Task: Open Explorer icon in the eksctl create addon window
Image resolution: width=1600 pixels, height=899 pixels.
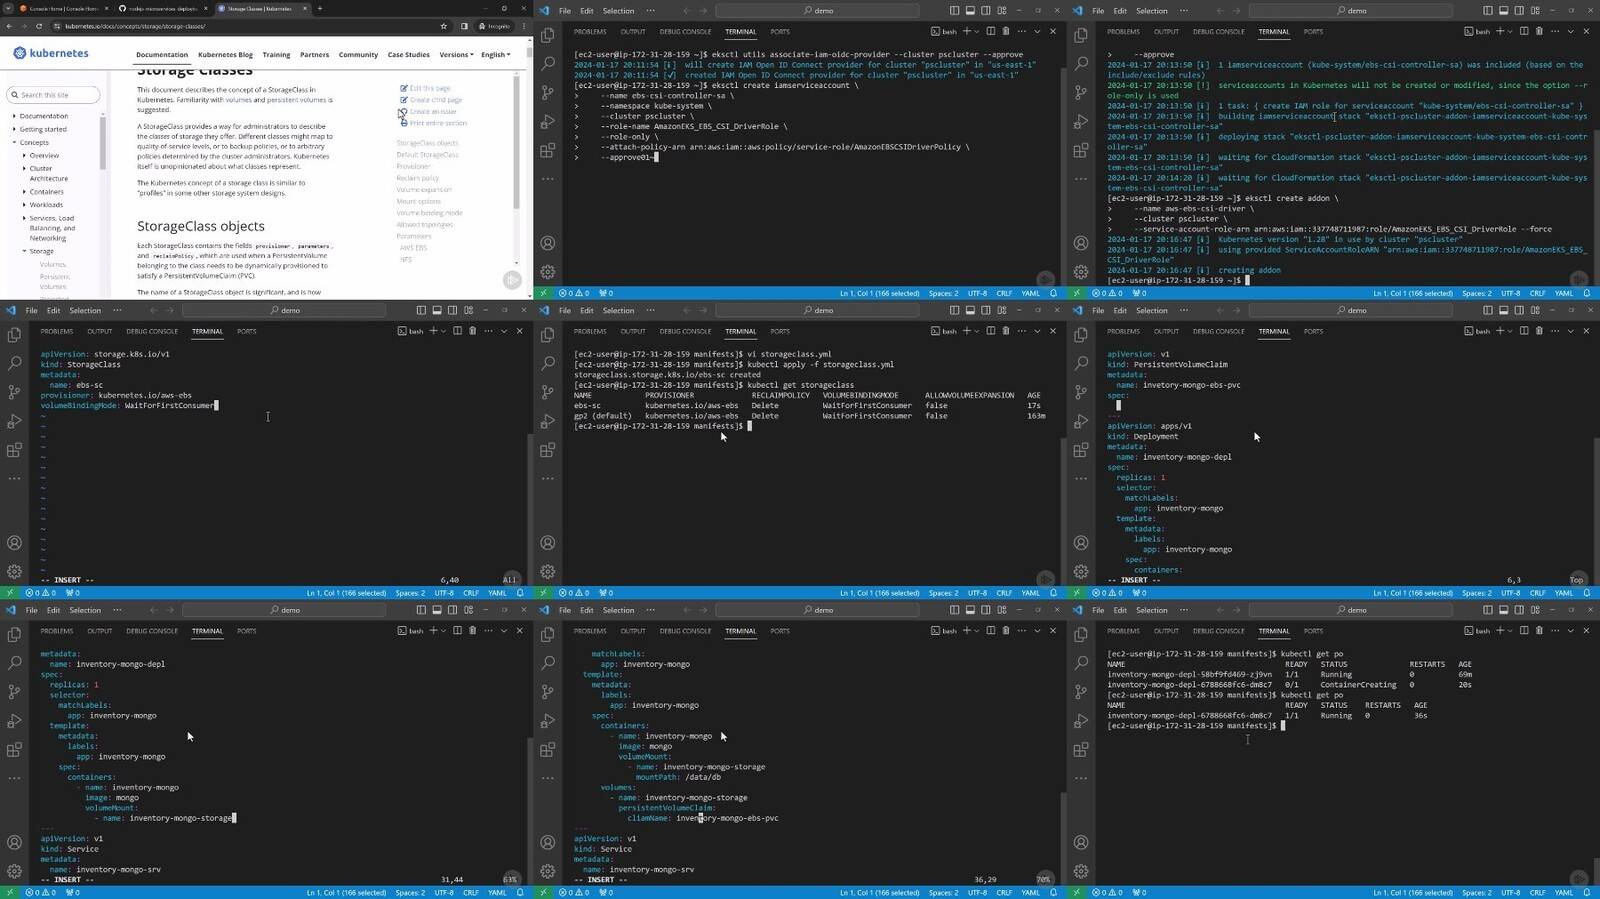Action: [x=1081, y=35]
